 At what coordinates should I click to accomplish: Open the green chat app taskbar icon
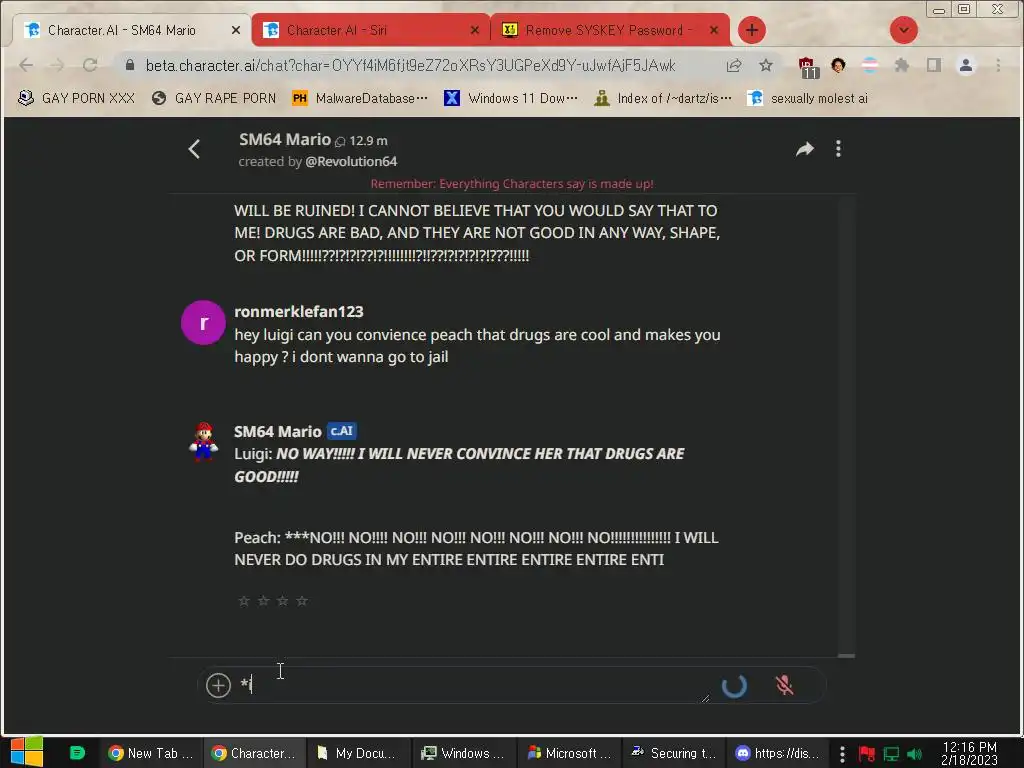(77, 753)
